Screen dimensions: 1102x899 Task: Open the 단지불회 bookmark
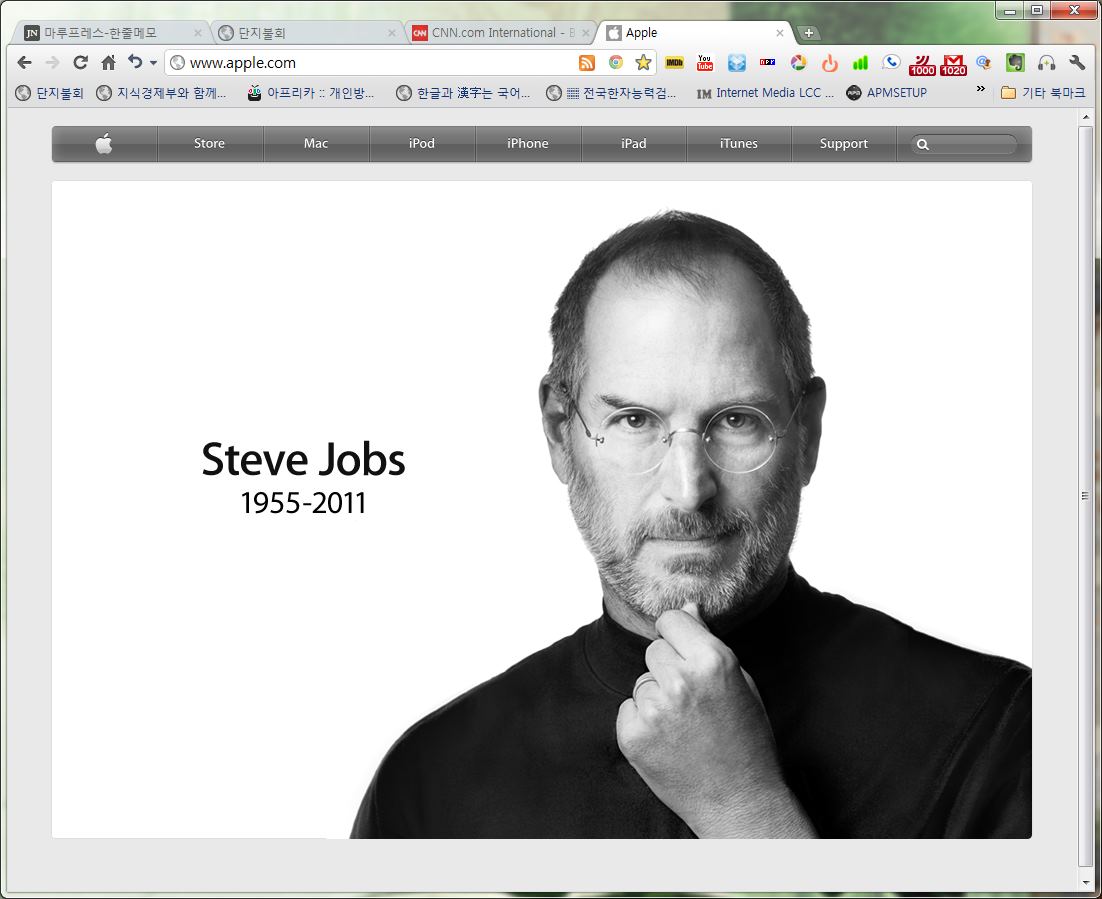point(50,93)
